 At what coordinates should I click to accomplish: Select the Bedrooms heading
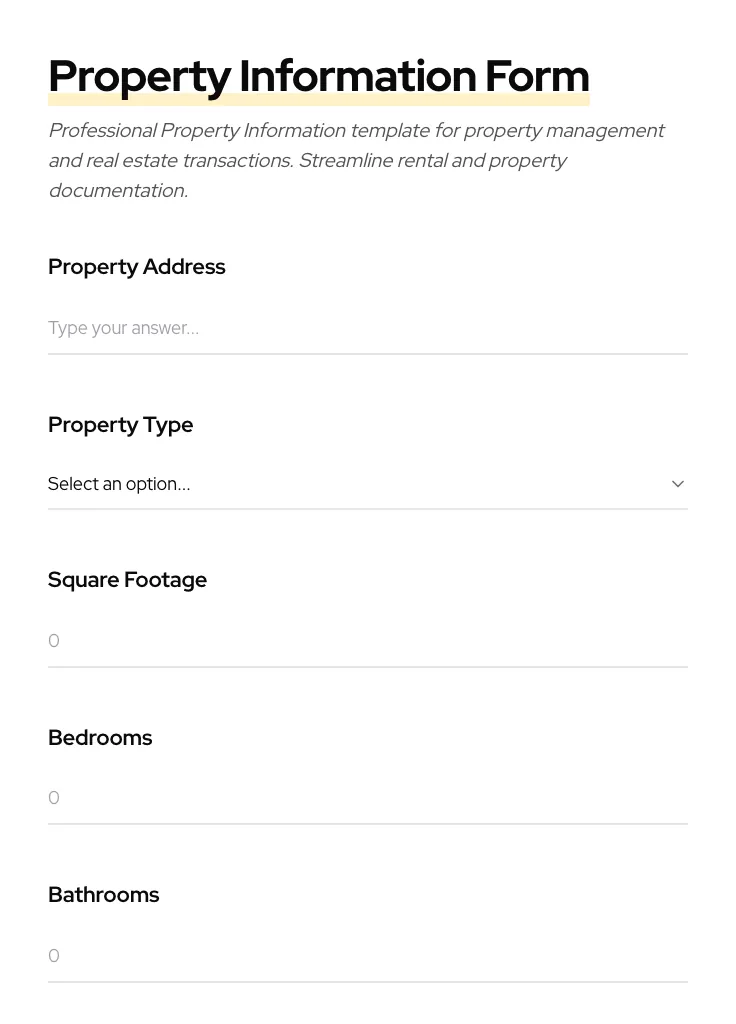coord(100,738)
